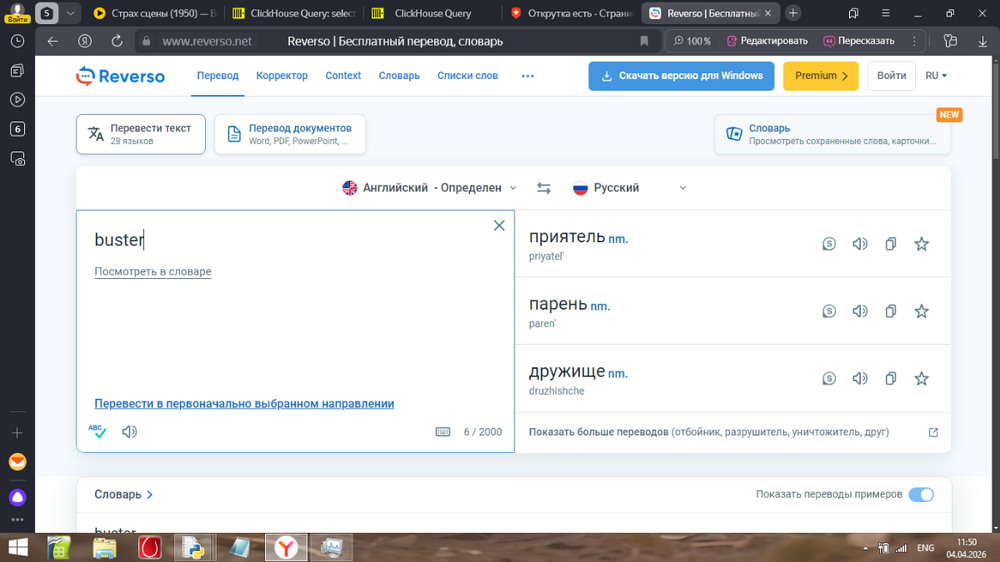Click 'Редактировать' in browser toolbar
The height and width of the screenshot is (562, 1000).
coord(767,41)
